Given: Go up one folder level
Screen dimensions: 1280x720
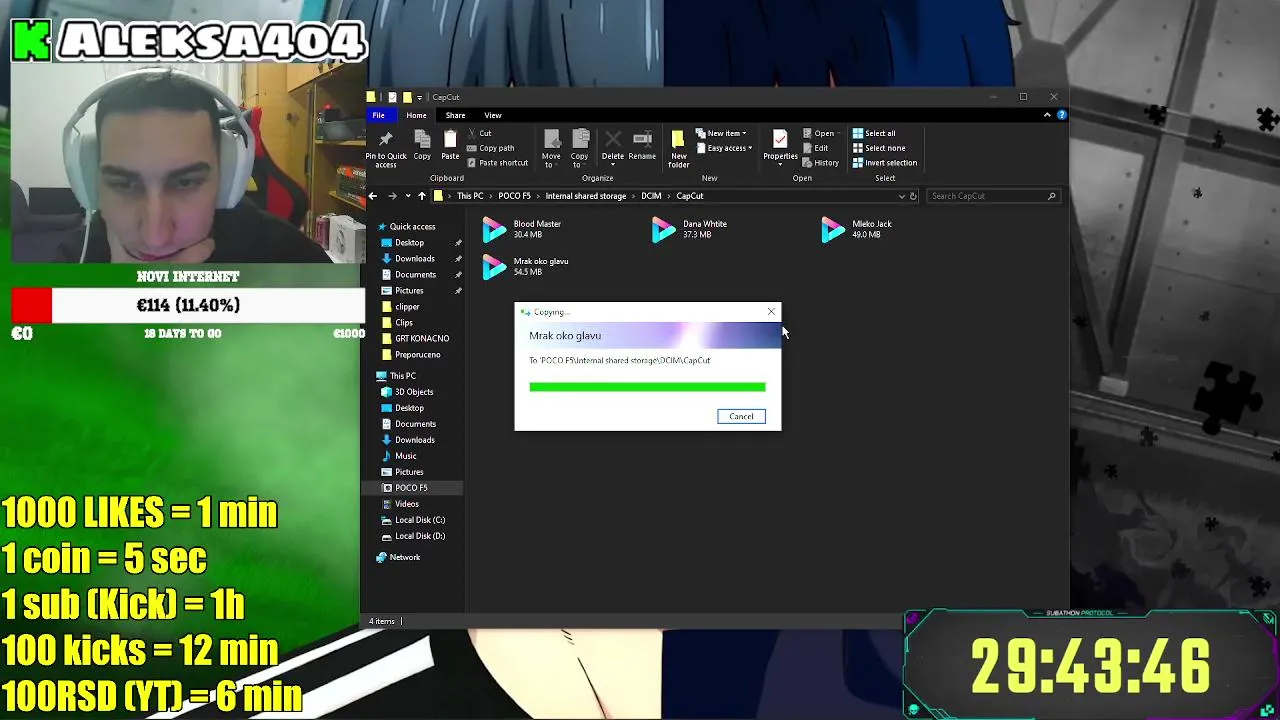Looking at the screenshot, I should coord(422,196).
